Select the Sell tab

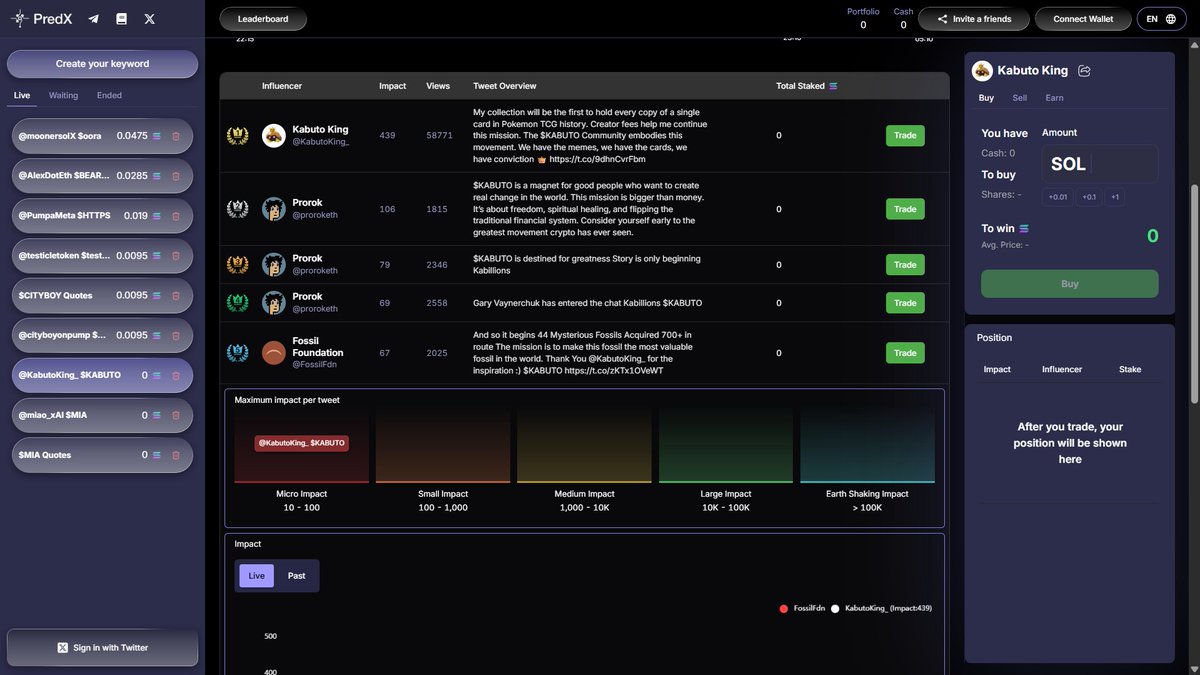(x=1020, y=98)
